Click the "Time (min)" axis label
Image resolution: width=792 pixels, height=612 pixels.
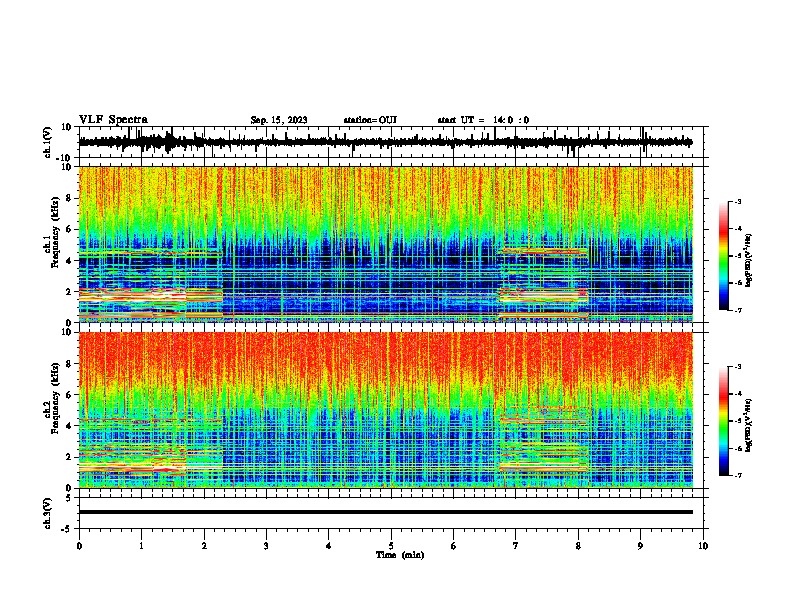pyautogui.click(x=400, y=555)
